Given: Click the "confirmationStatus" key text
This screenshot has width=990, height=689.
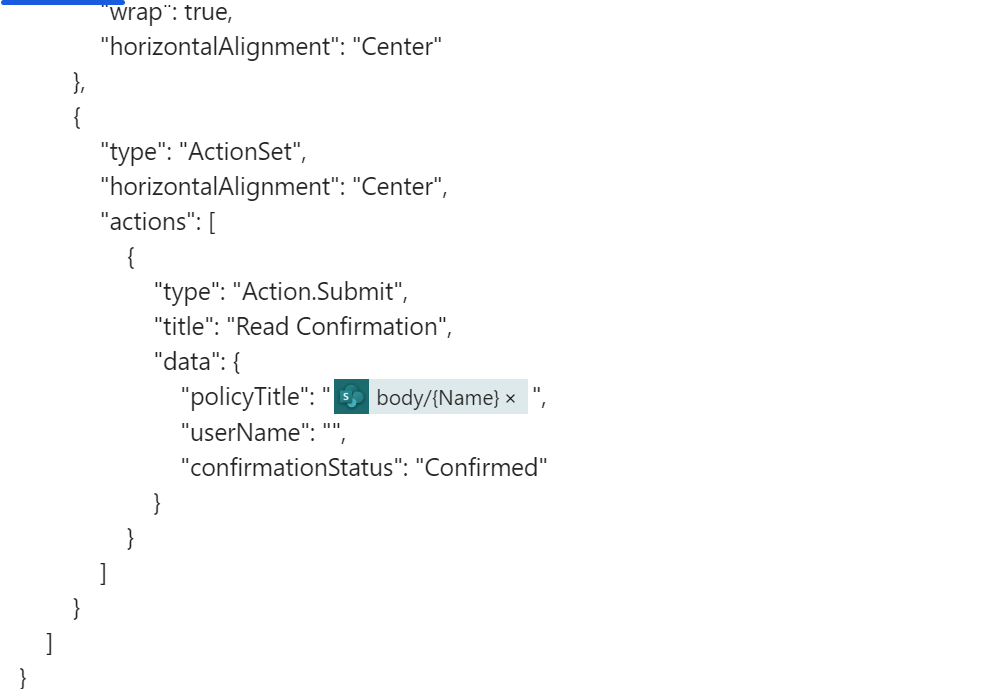Looking at the screenshot, I should (x=288, y=468).
